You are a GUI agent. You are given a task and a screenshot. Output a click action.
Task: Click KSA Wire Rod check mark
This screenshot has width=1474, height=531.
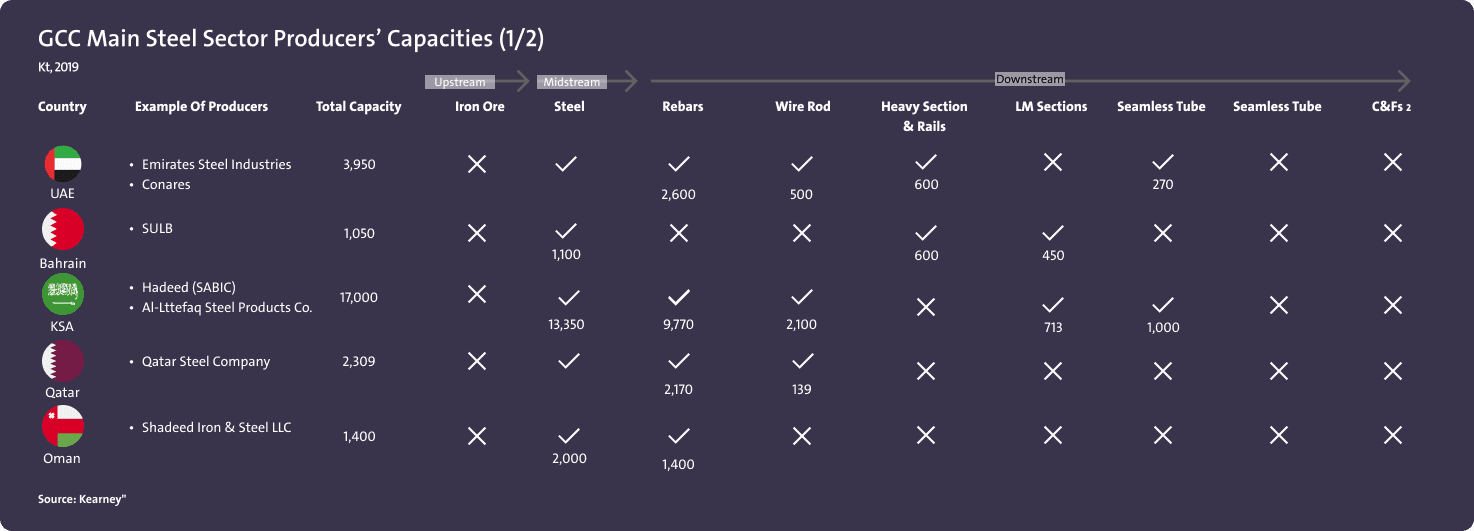(x=801, y=297)
